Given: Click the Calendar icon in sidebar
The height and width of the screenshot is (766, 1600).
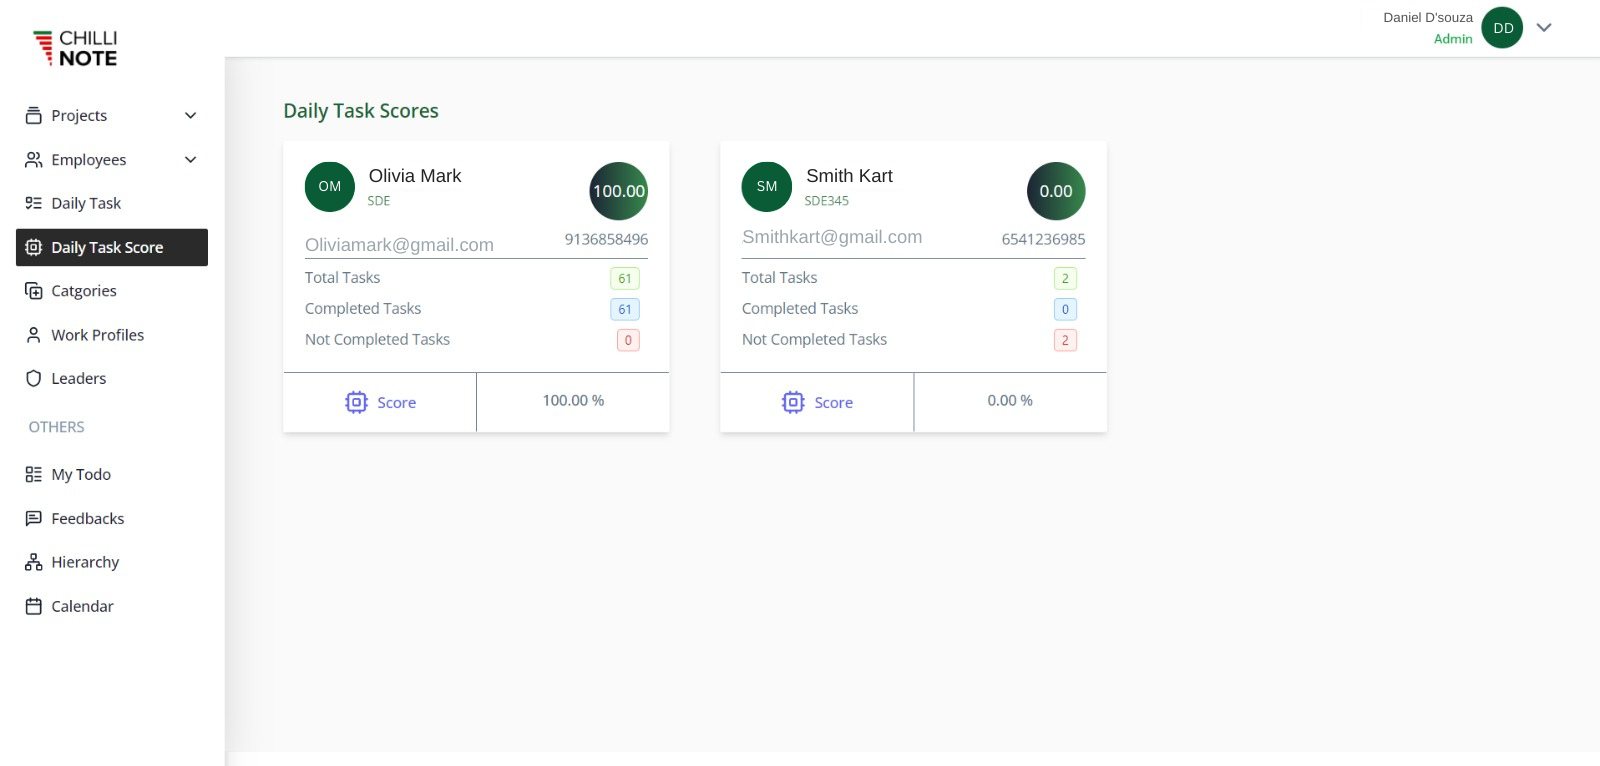Looking at the screenshot, I should click(x=33, y=606).
